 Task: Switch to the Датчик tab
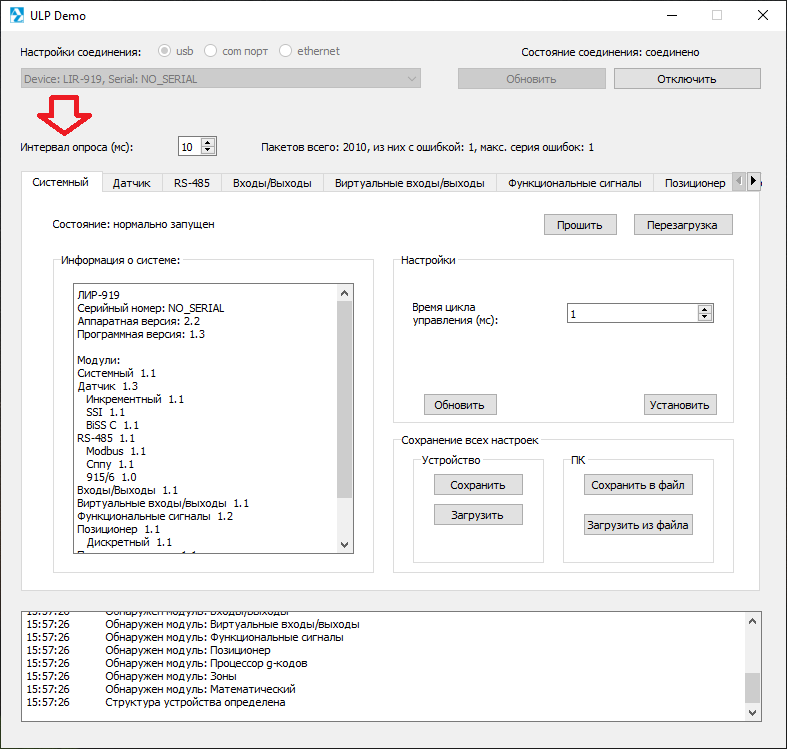[x=131, y=183]
